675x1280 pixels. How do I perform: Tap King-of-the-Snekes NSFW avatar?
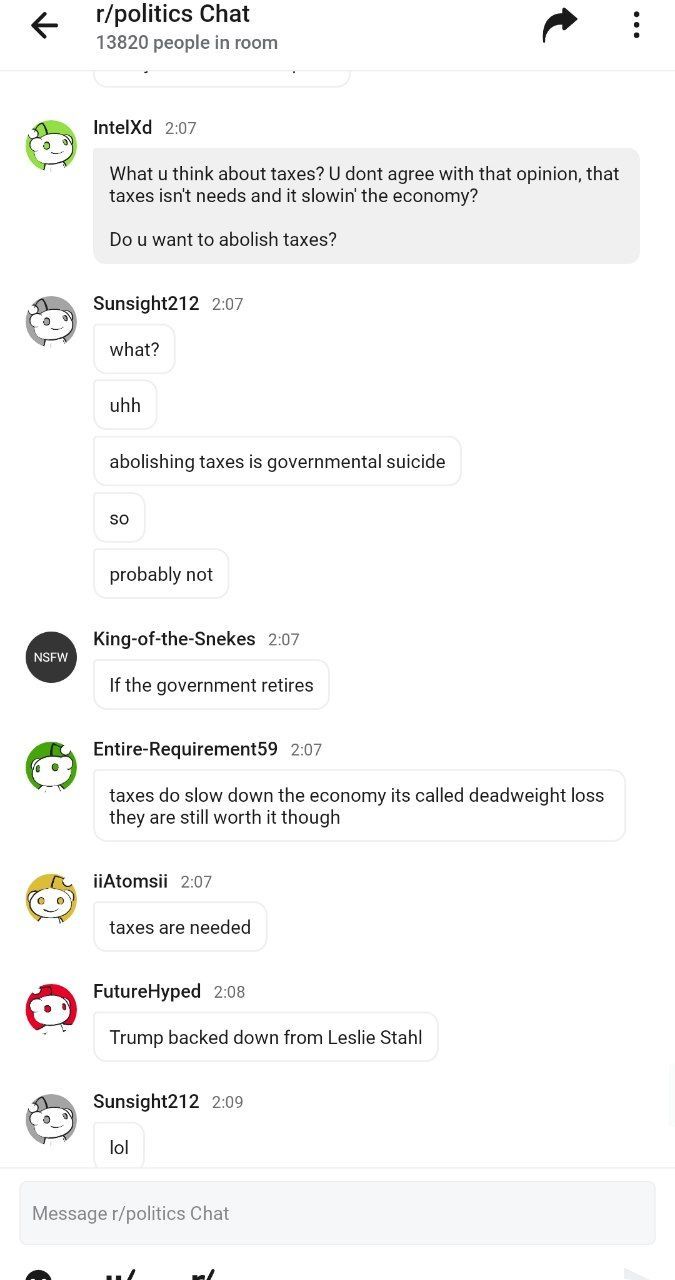[51, 657]
